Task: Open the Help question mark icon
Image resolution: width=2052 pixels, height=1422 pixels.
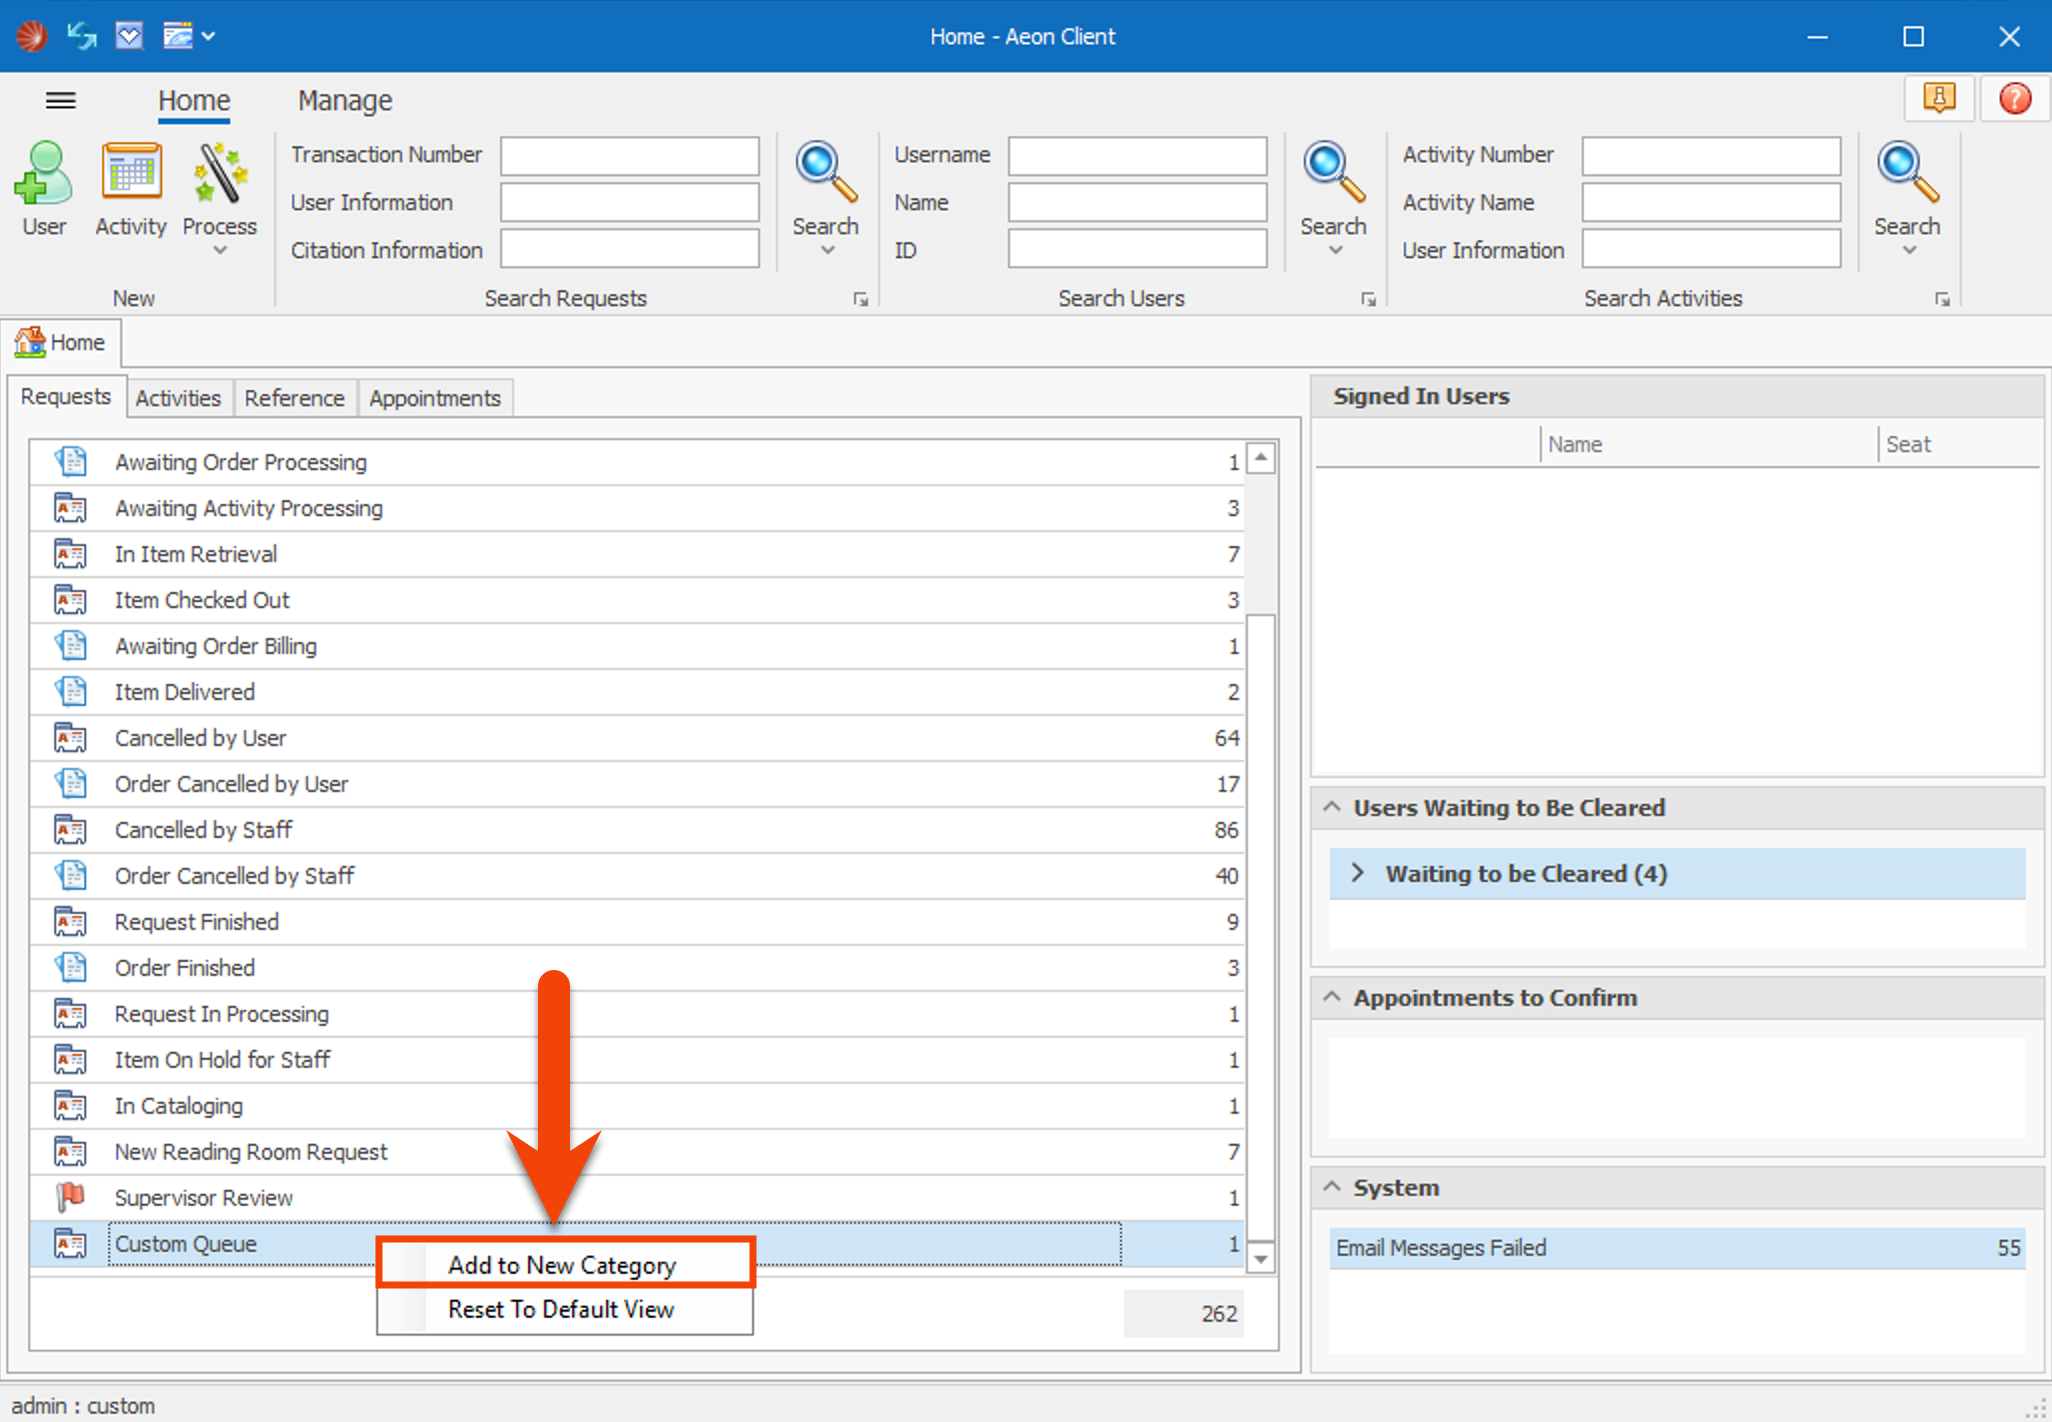Action: tap(2014, 98)
